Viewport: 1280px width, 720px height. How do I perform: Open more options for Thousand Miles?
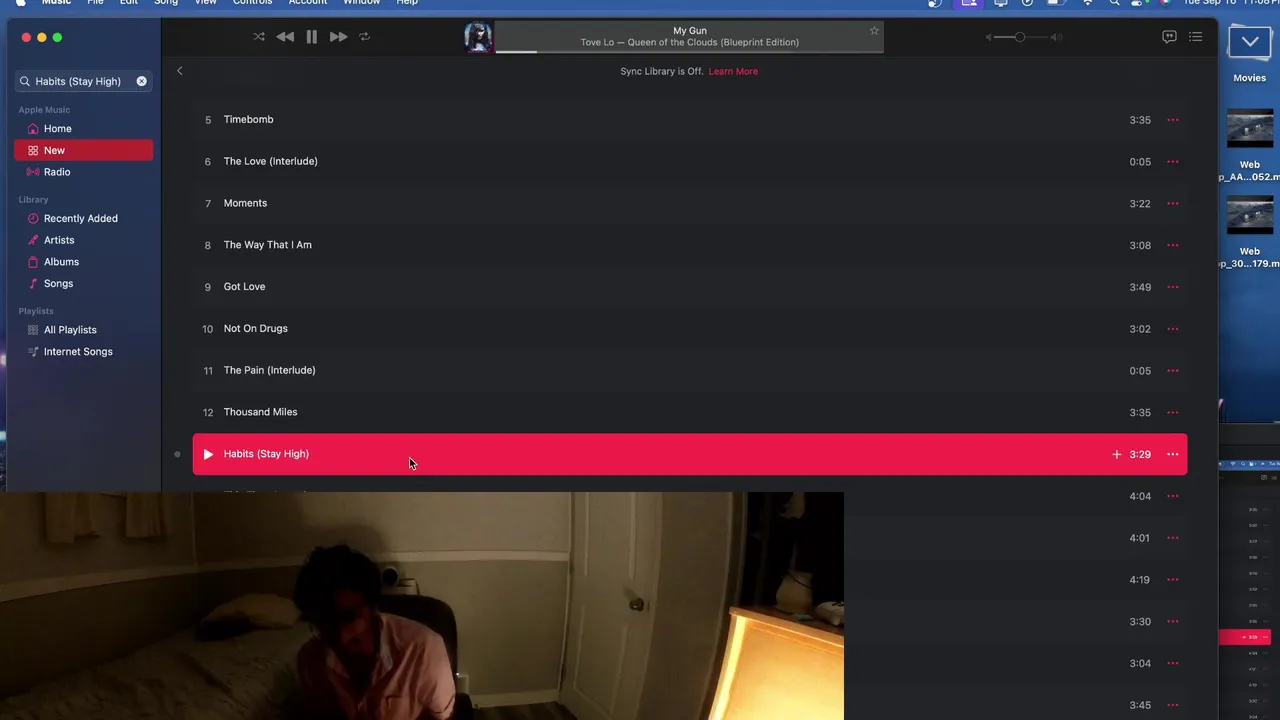pos(1173,412)
